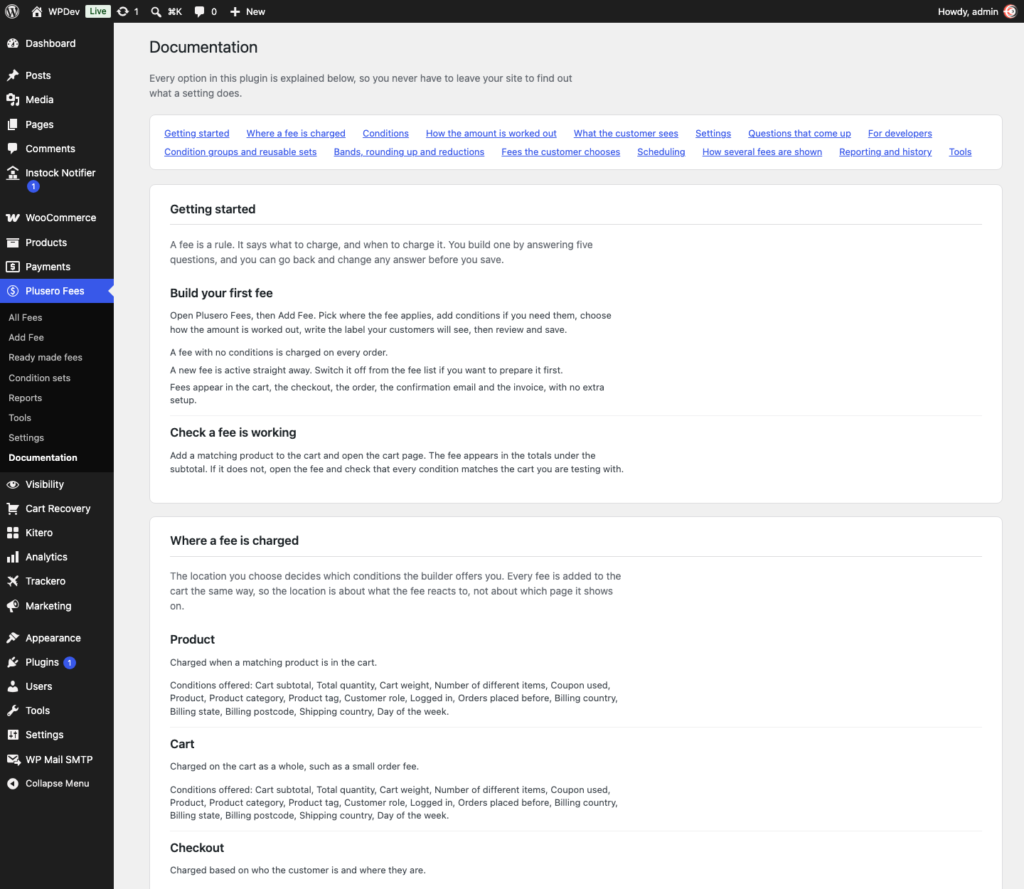This screenshot has width=1024, height=889.
Task: Open the WPDev site home icon
Action: click(37, 11)
